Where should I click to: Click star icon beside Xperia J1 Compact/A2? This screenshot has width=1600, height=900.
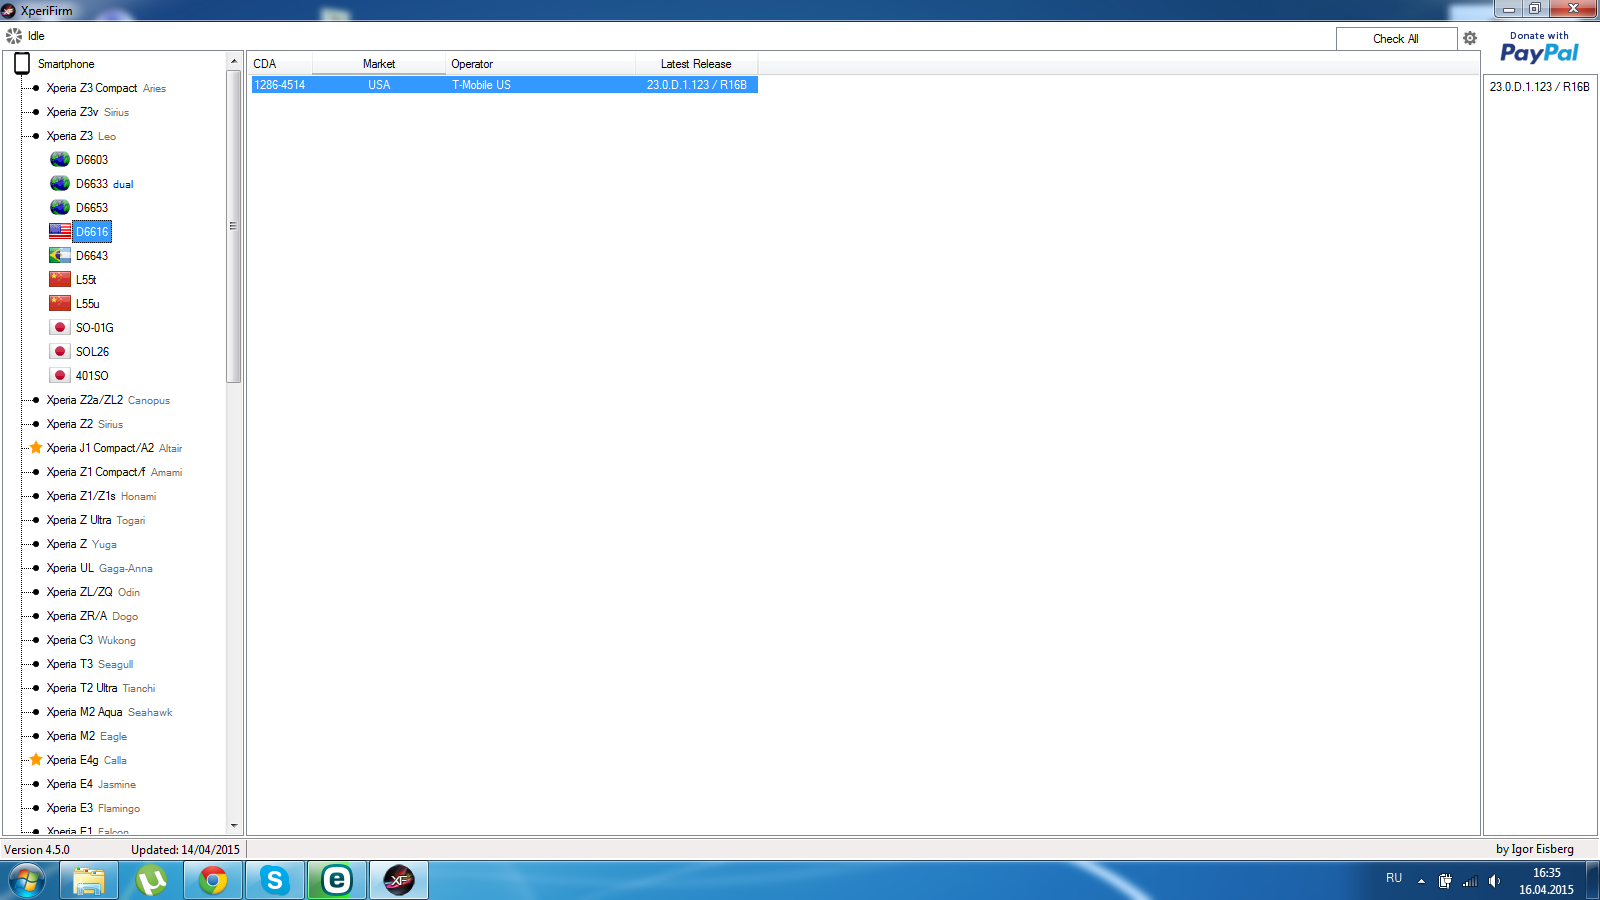36,448
